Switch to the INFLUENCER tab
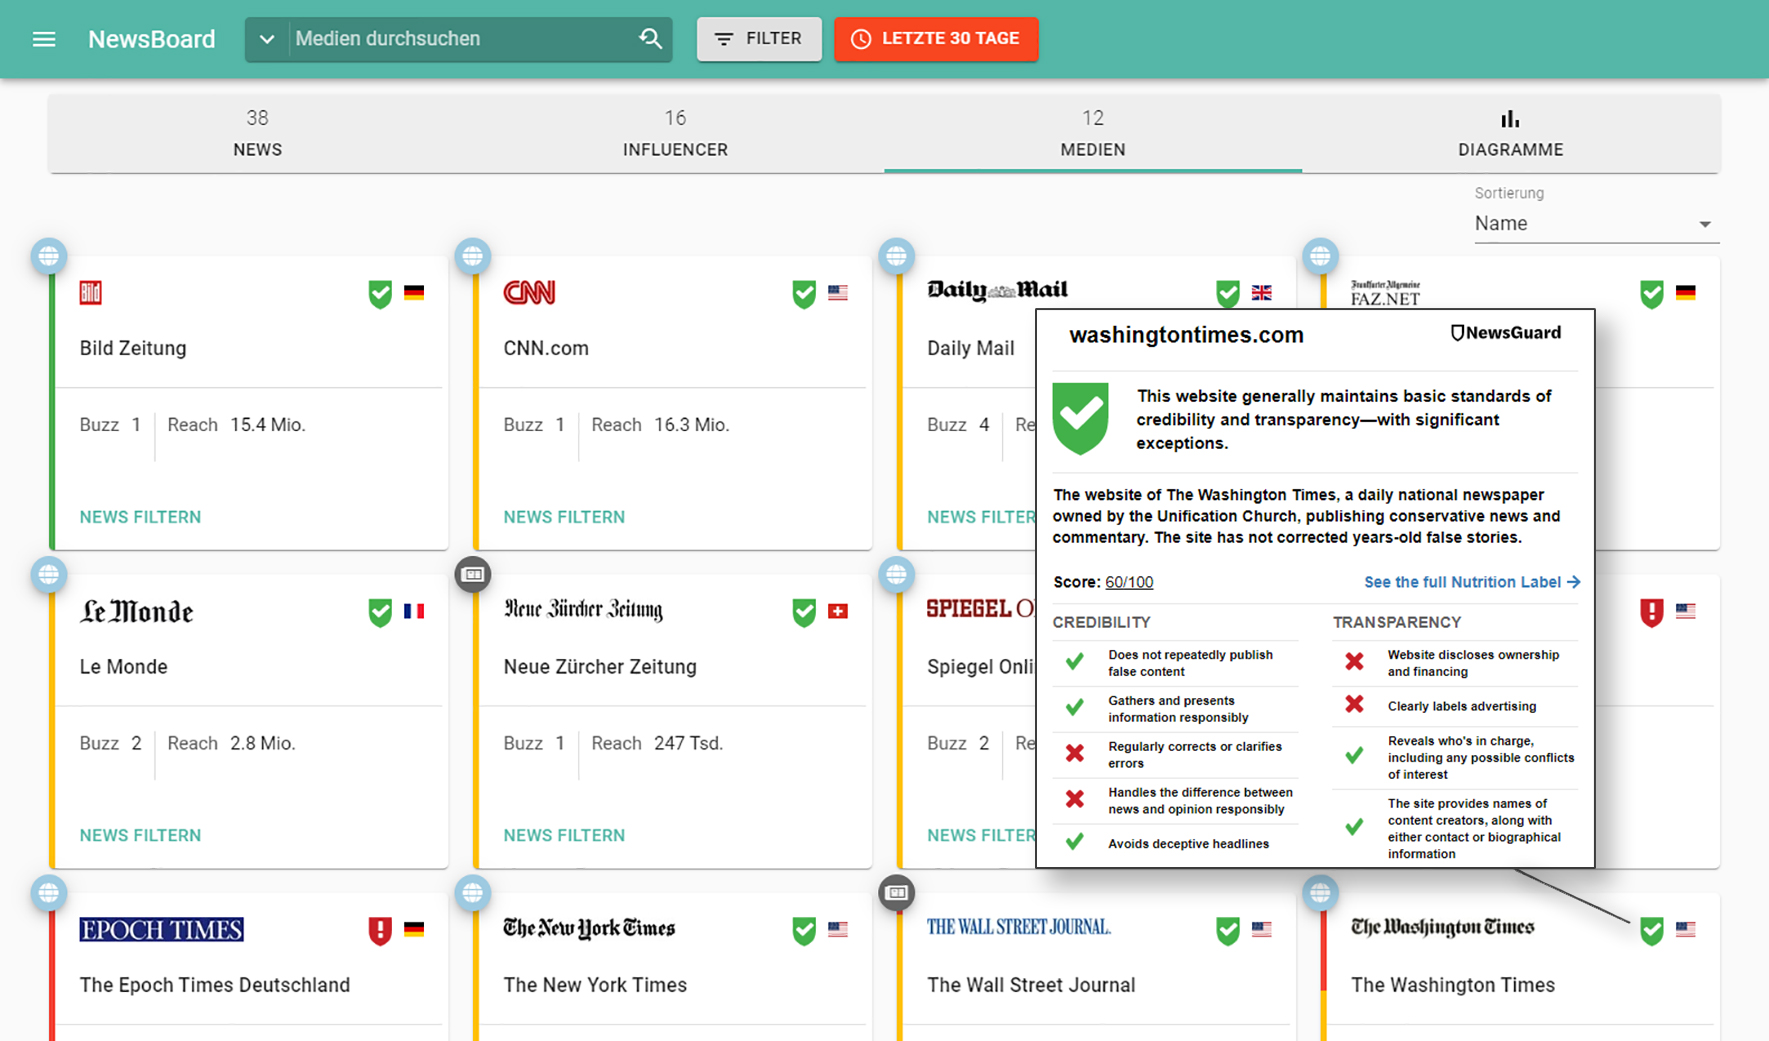 click(x=675, y=133)
